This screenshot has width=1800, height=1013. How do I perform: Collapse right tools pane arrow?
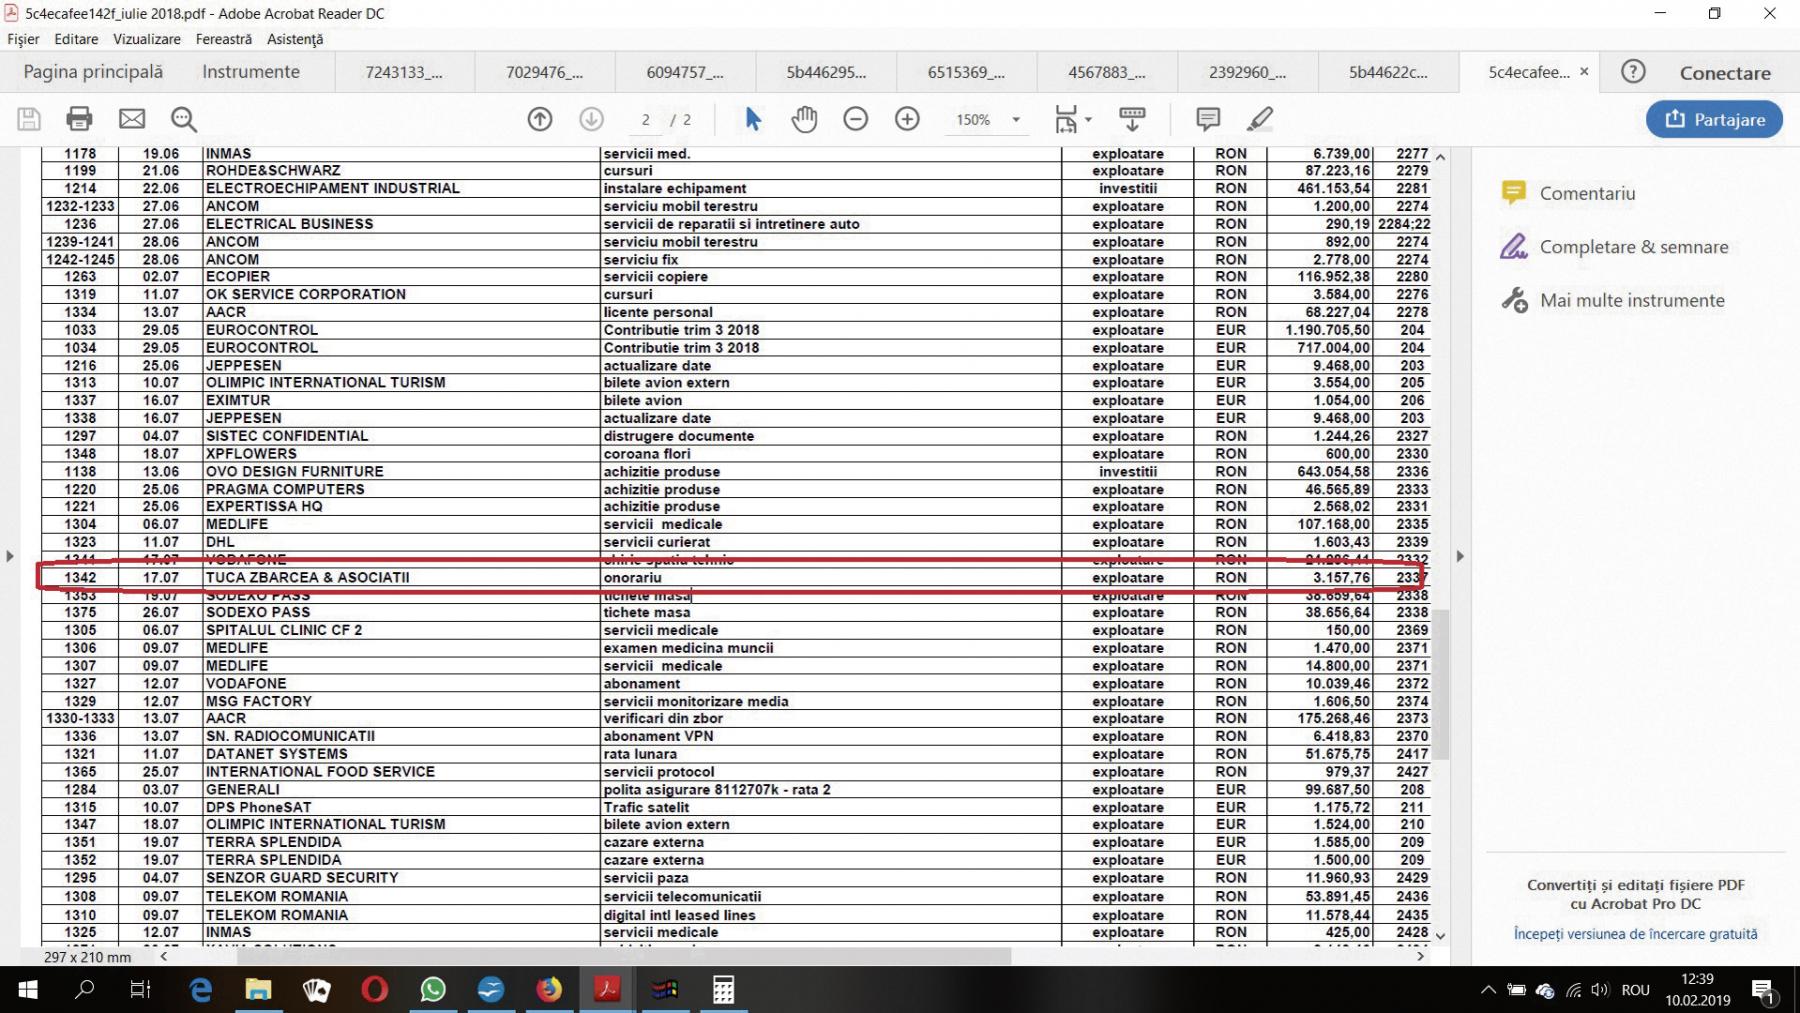pyautogui.click(x=1460, y=556)
